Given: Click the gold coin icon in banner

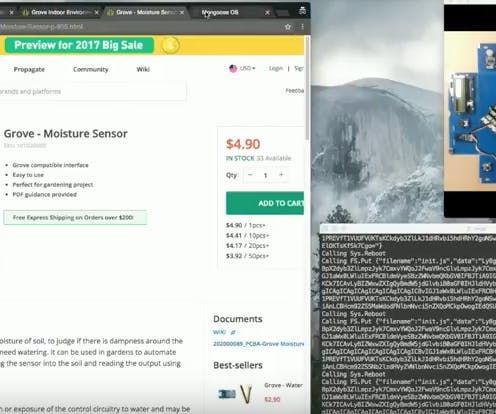Looking at the screenshot, I should (x=170, y=45).
